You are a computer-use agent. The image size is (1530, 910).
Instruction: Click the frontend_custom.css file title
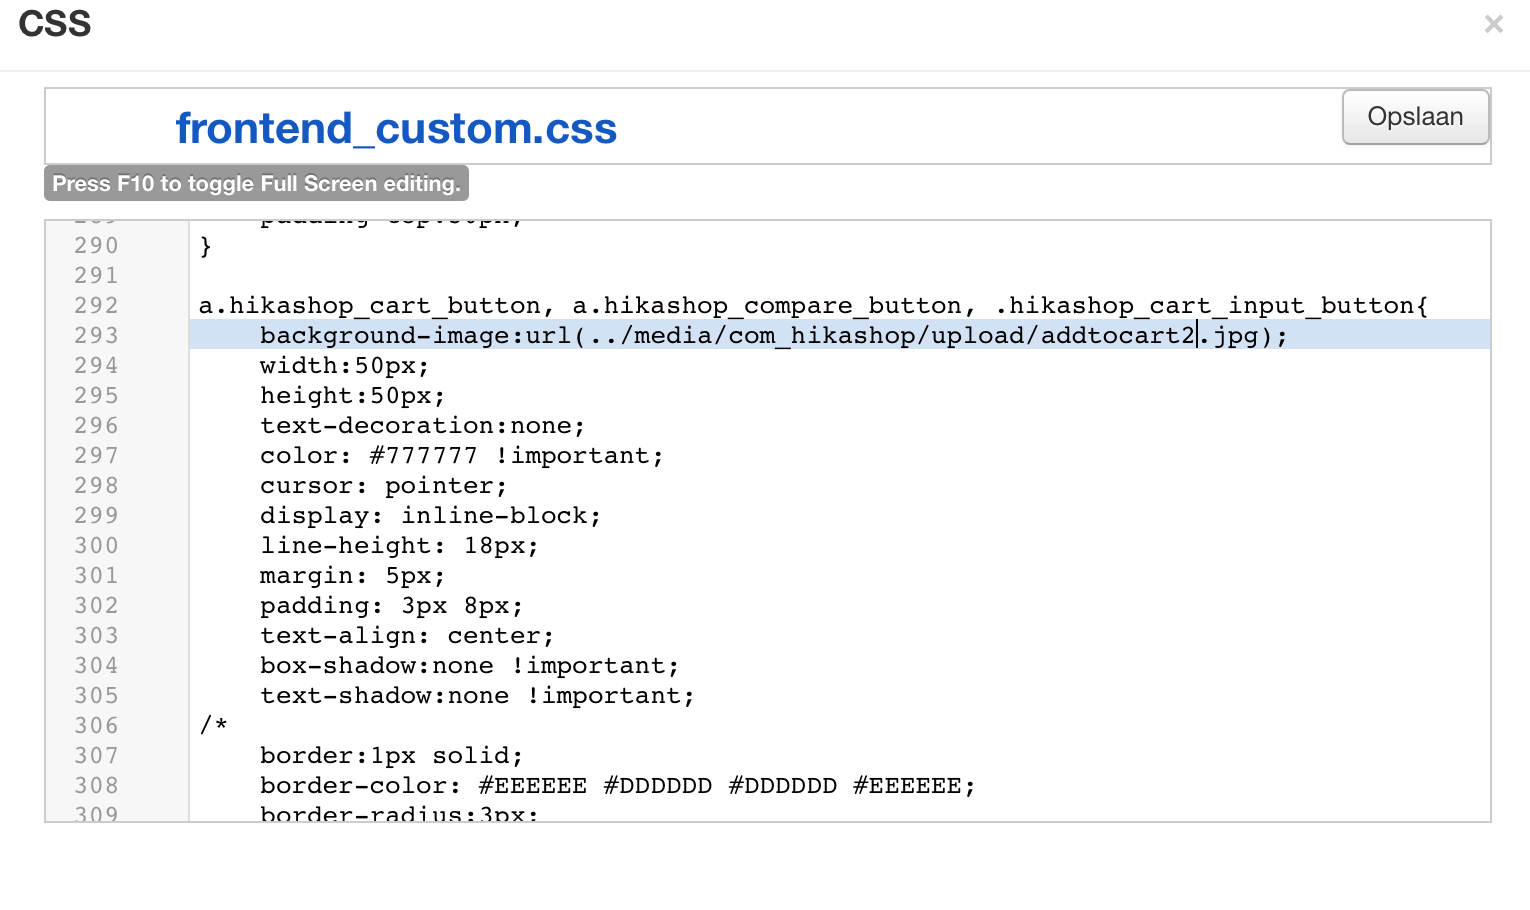click(x=396, y=129)
